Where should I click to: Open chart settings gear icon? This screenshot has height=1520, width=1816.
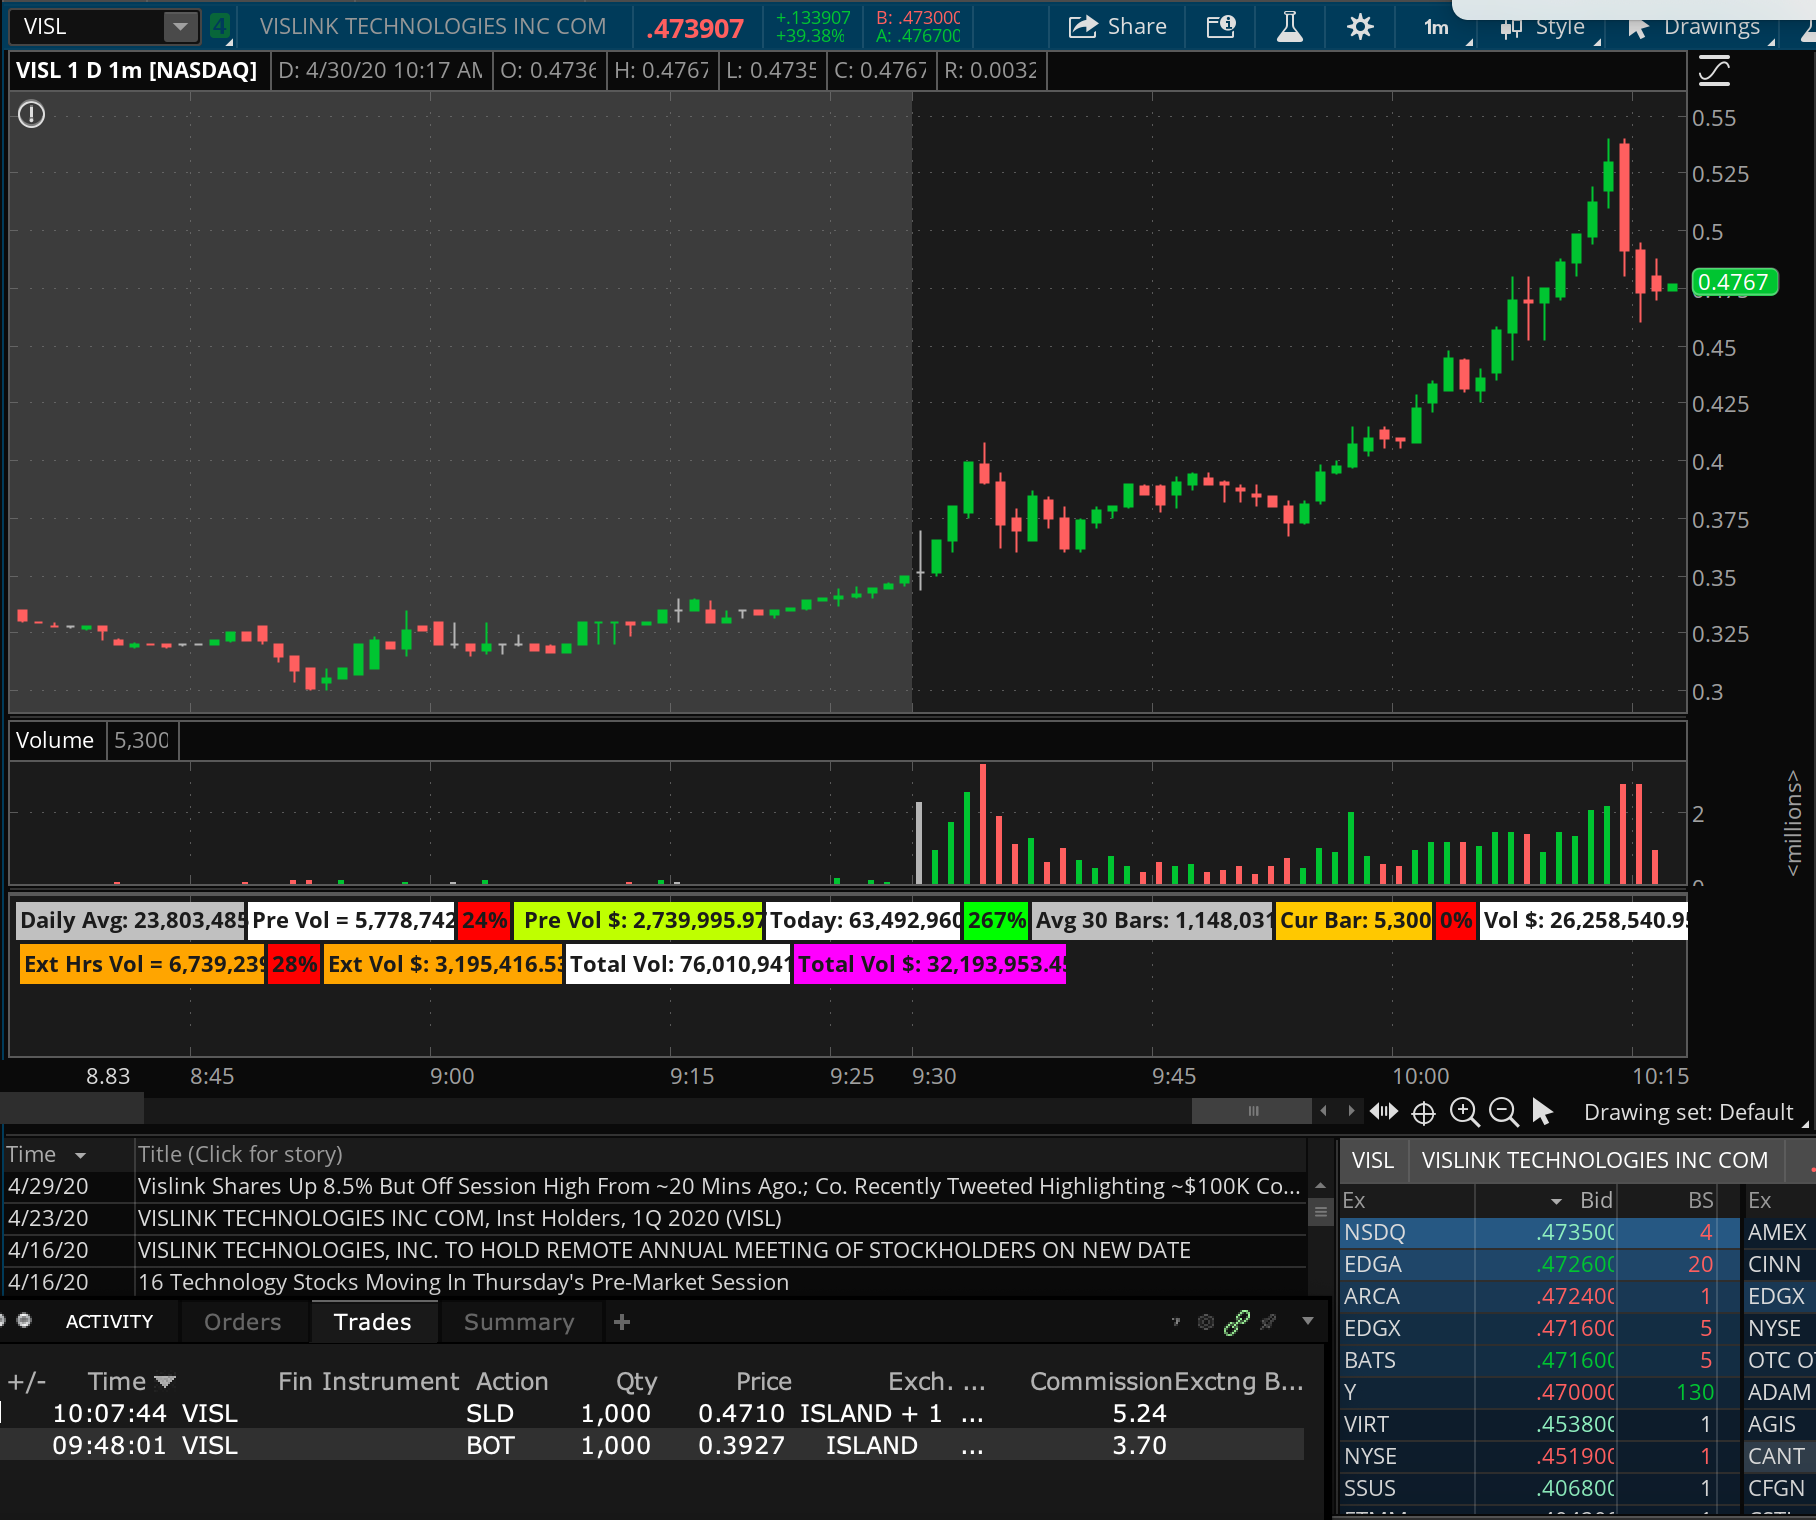(1360, 27)
